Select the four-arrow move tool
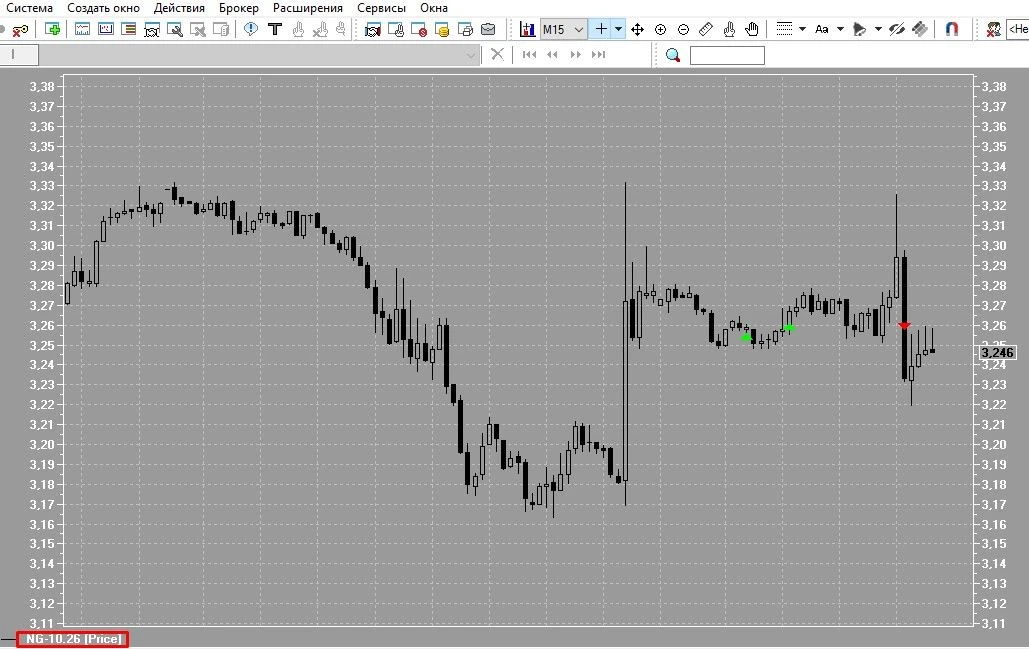This screenshot has width=1029, height=649. click(x=637, y=30)
